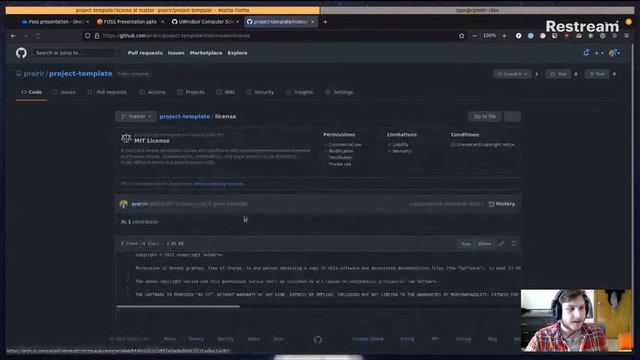Open the prairir owner link

pyautogui.click(x=33, y=73)
